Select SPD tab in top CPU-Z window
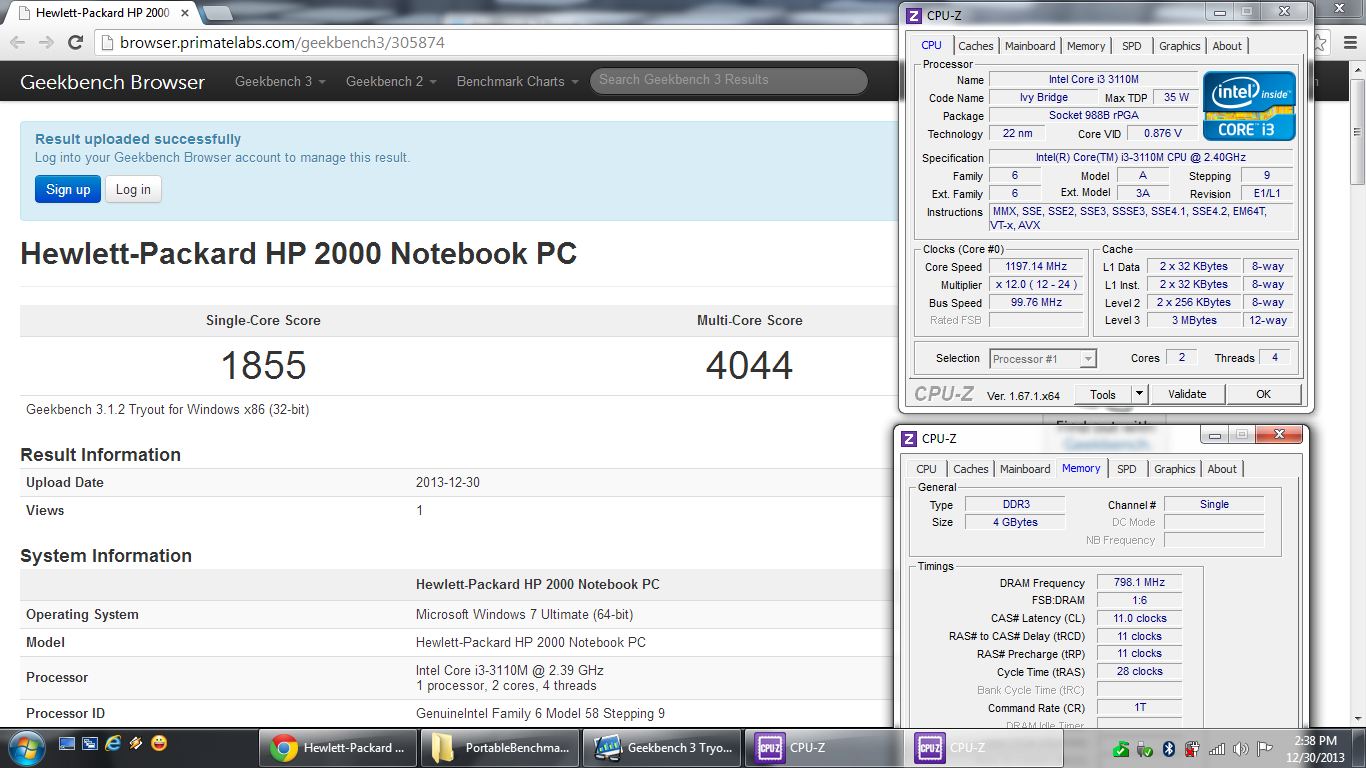This screenshot has width=1366, height=768. [1131, 46]
